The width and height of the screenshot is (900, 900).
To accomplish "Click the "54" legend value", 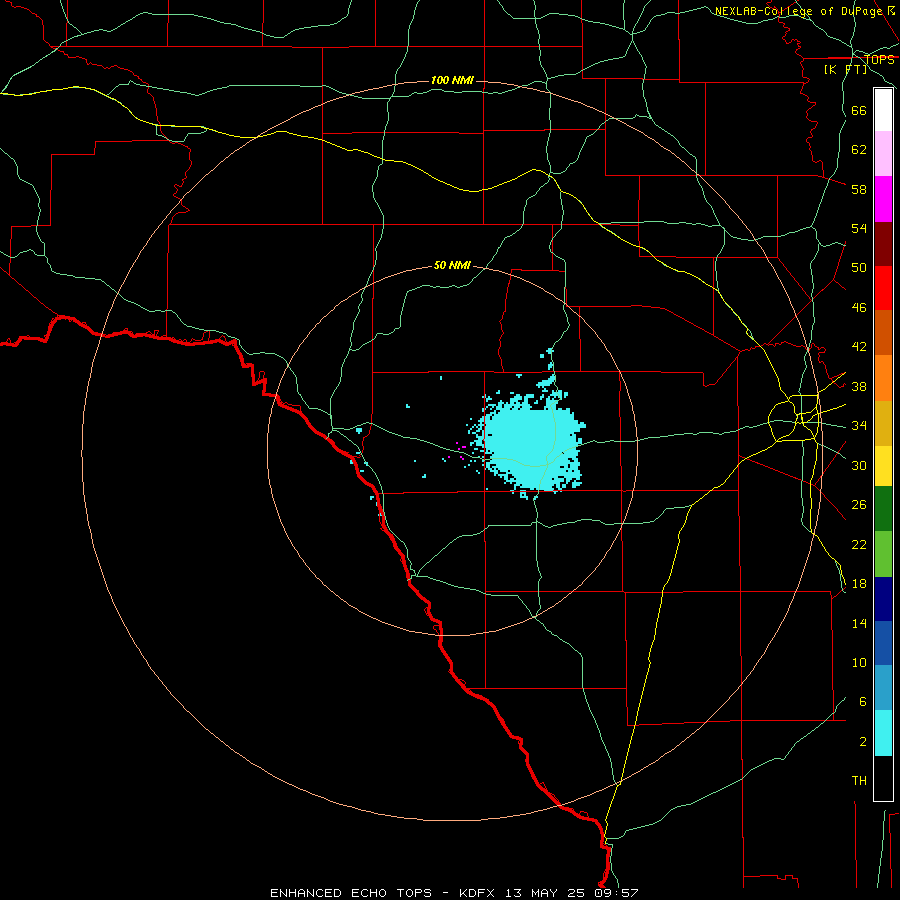I will 859,228.
